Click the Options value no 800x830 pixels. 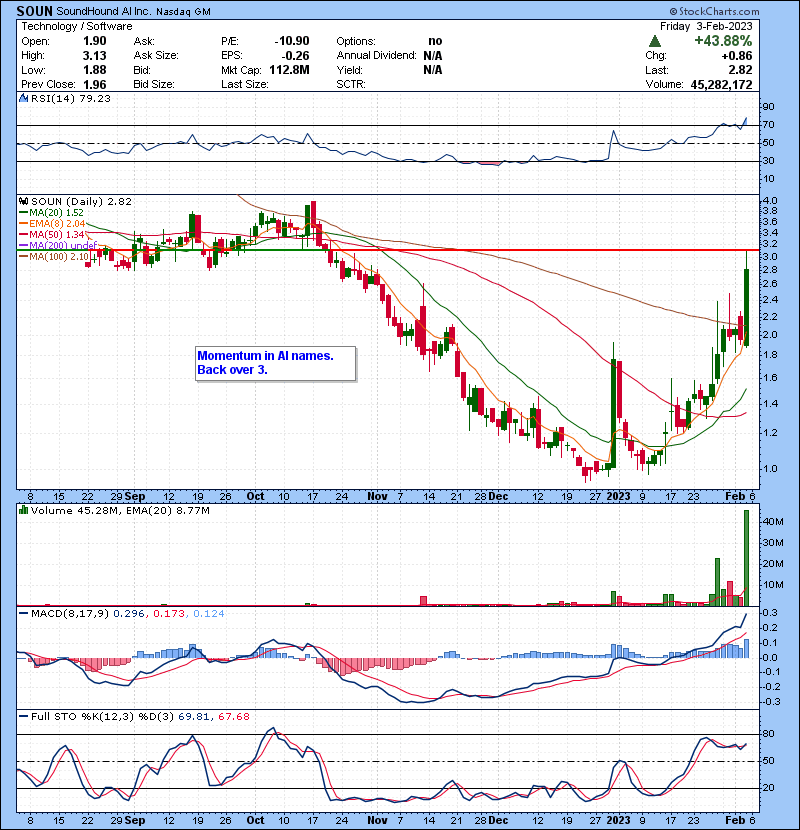point(435,41)
